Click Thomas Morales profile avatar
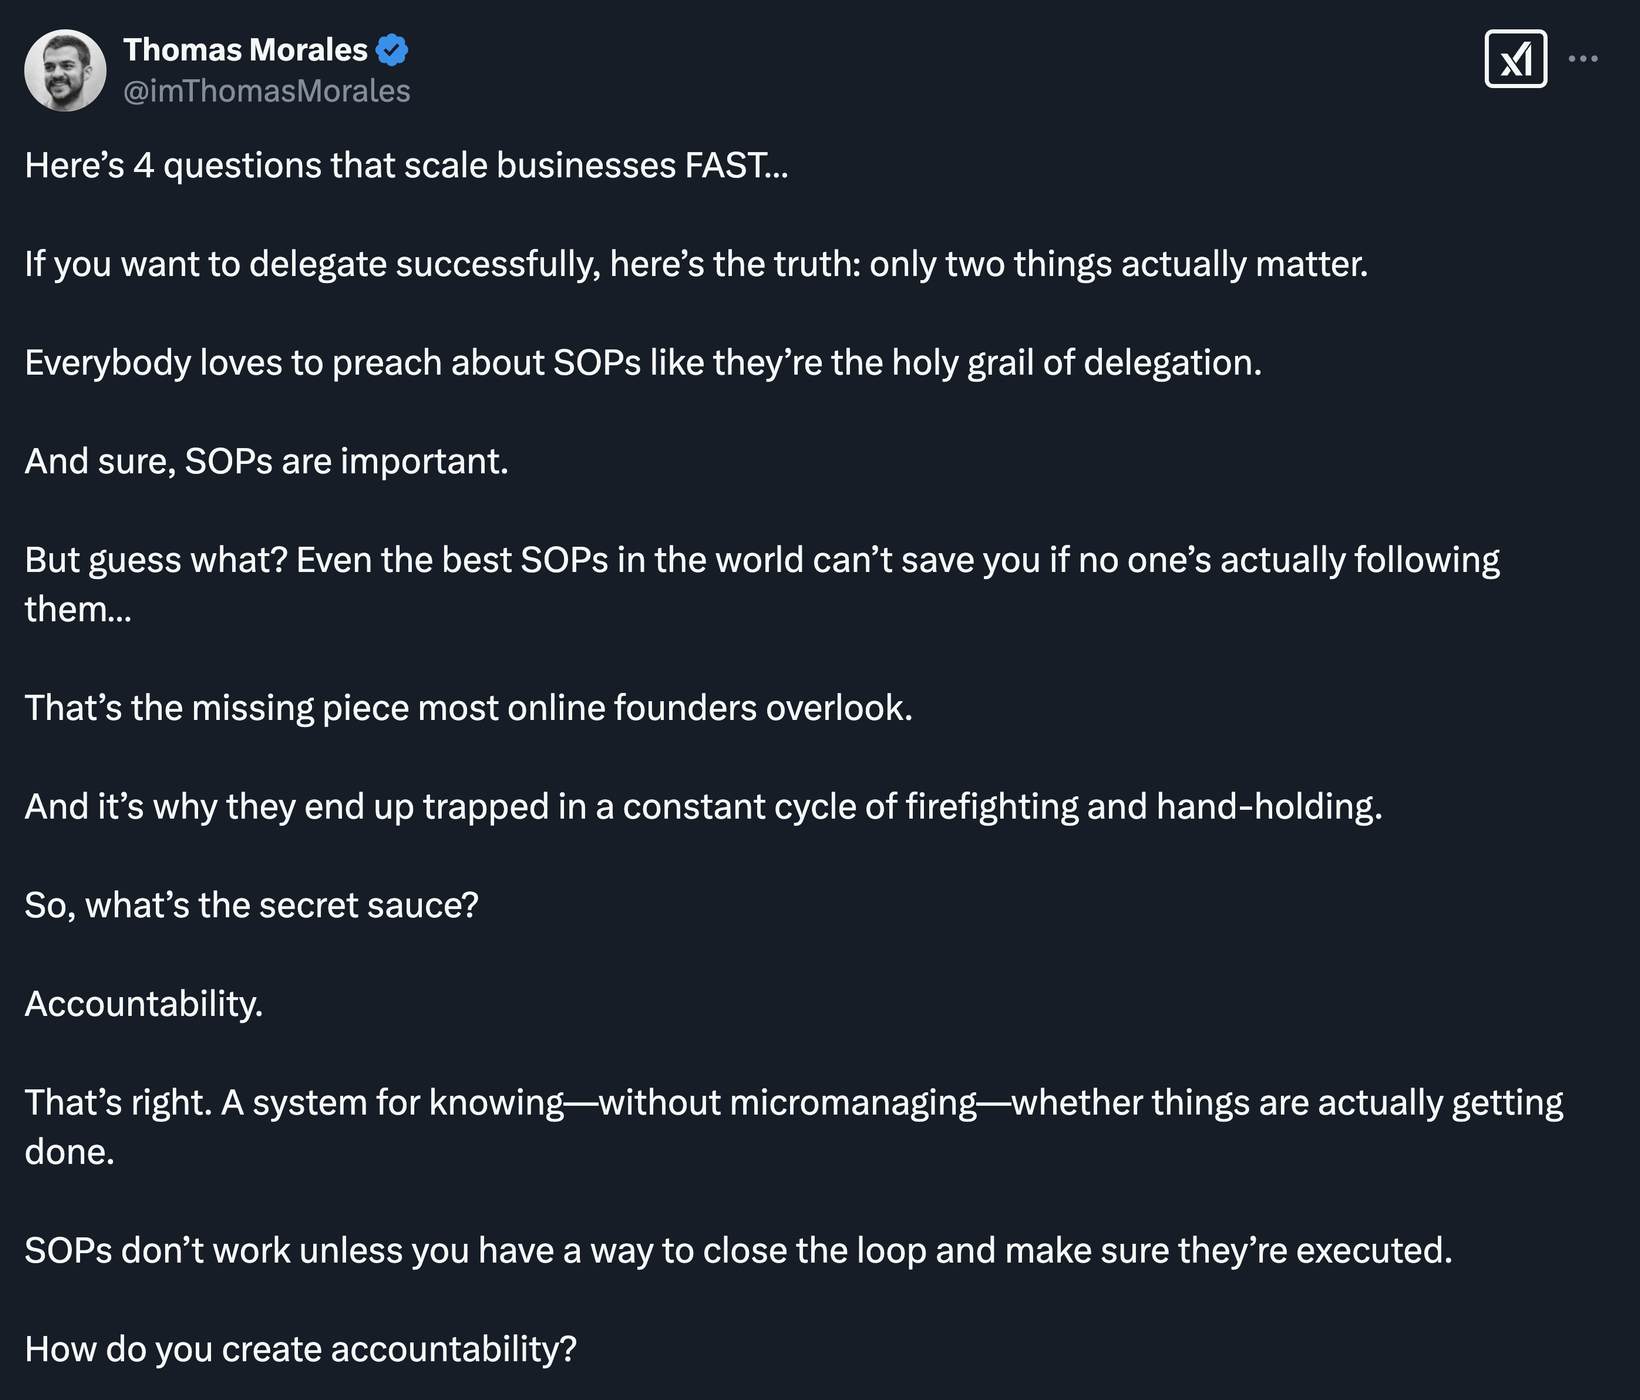Screen dimensions: 1640x1400 point(65,70)
